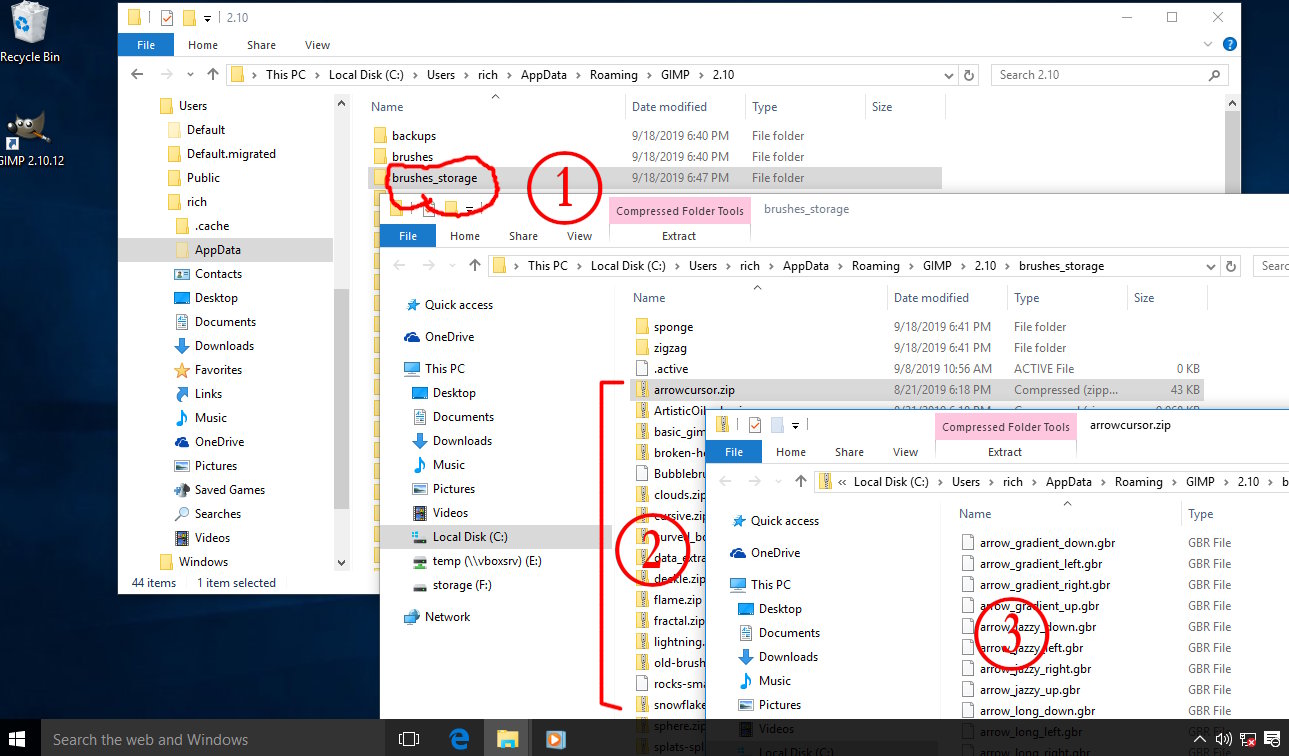Select storage (F:) in brushes_storage navigation pane

coord(462,585)
